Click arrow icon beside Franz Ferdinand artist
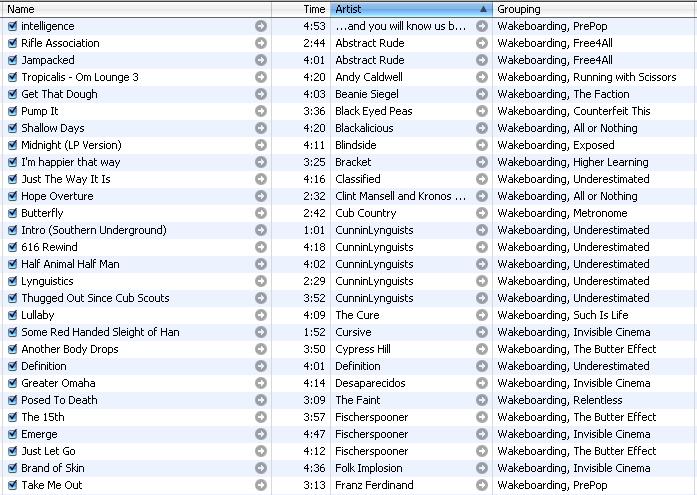 point(482,485)
